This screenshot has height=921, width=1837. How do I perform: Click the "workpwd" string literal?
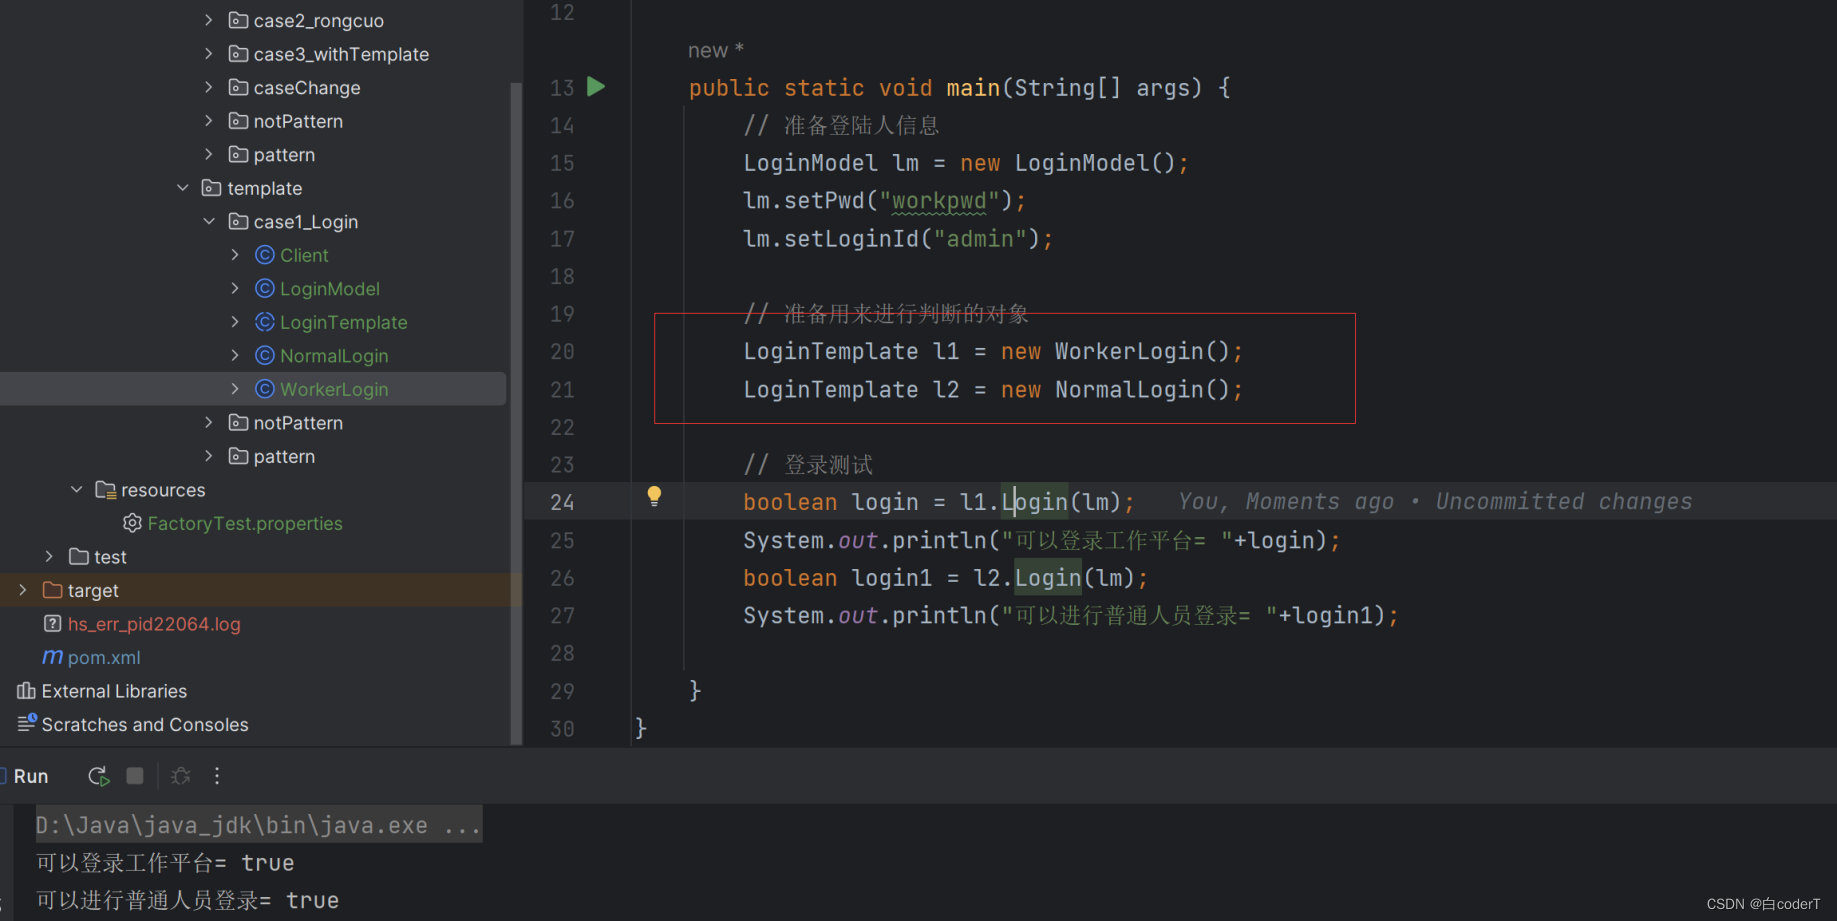coord(939,201)
